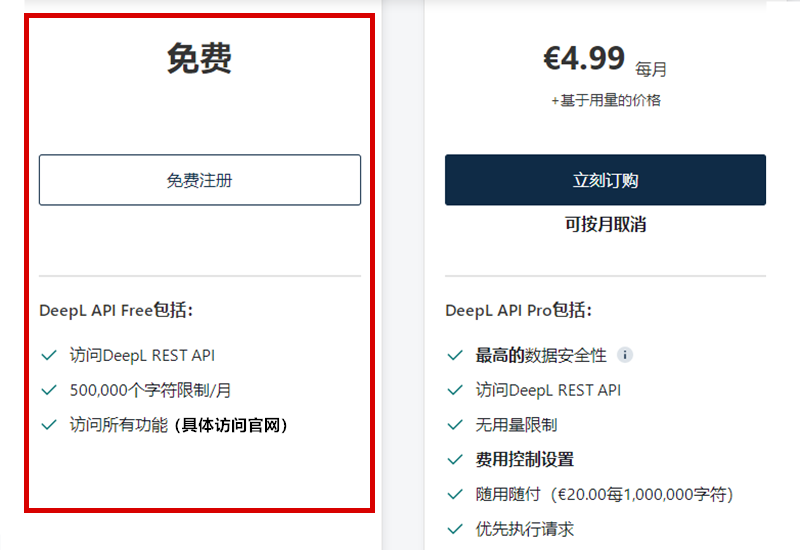Click the 立刻订购 button
The width and height of the screenshot is (800, 550).
(x=605, y=180)
